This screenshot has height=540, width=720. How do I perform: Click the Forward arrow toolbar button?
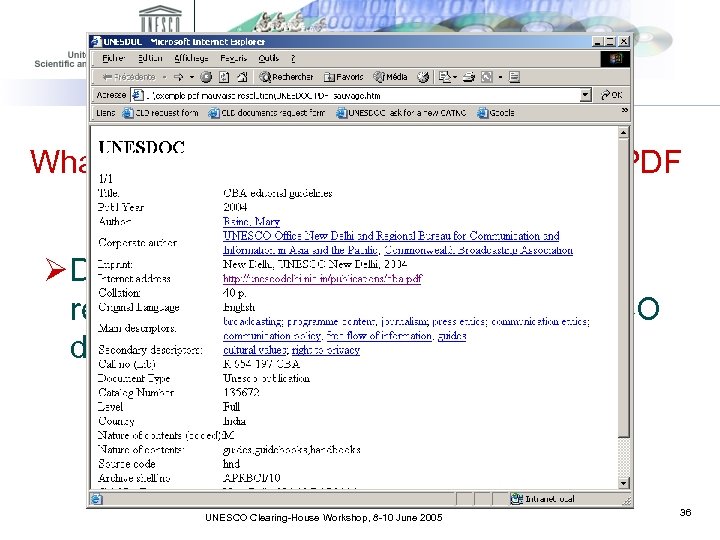179,77
